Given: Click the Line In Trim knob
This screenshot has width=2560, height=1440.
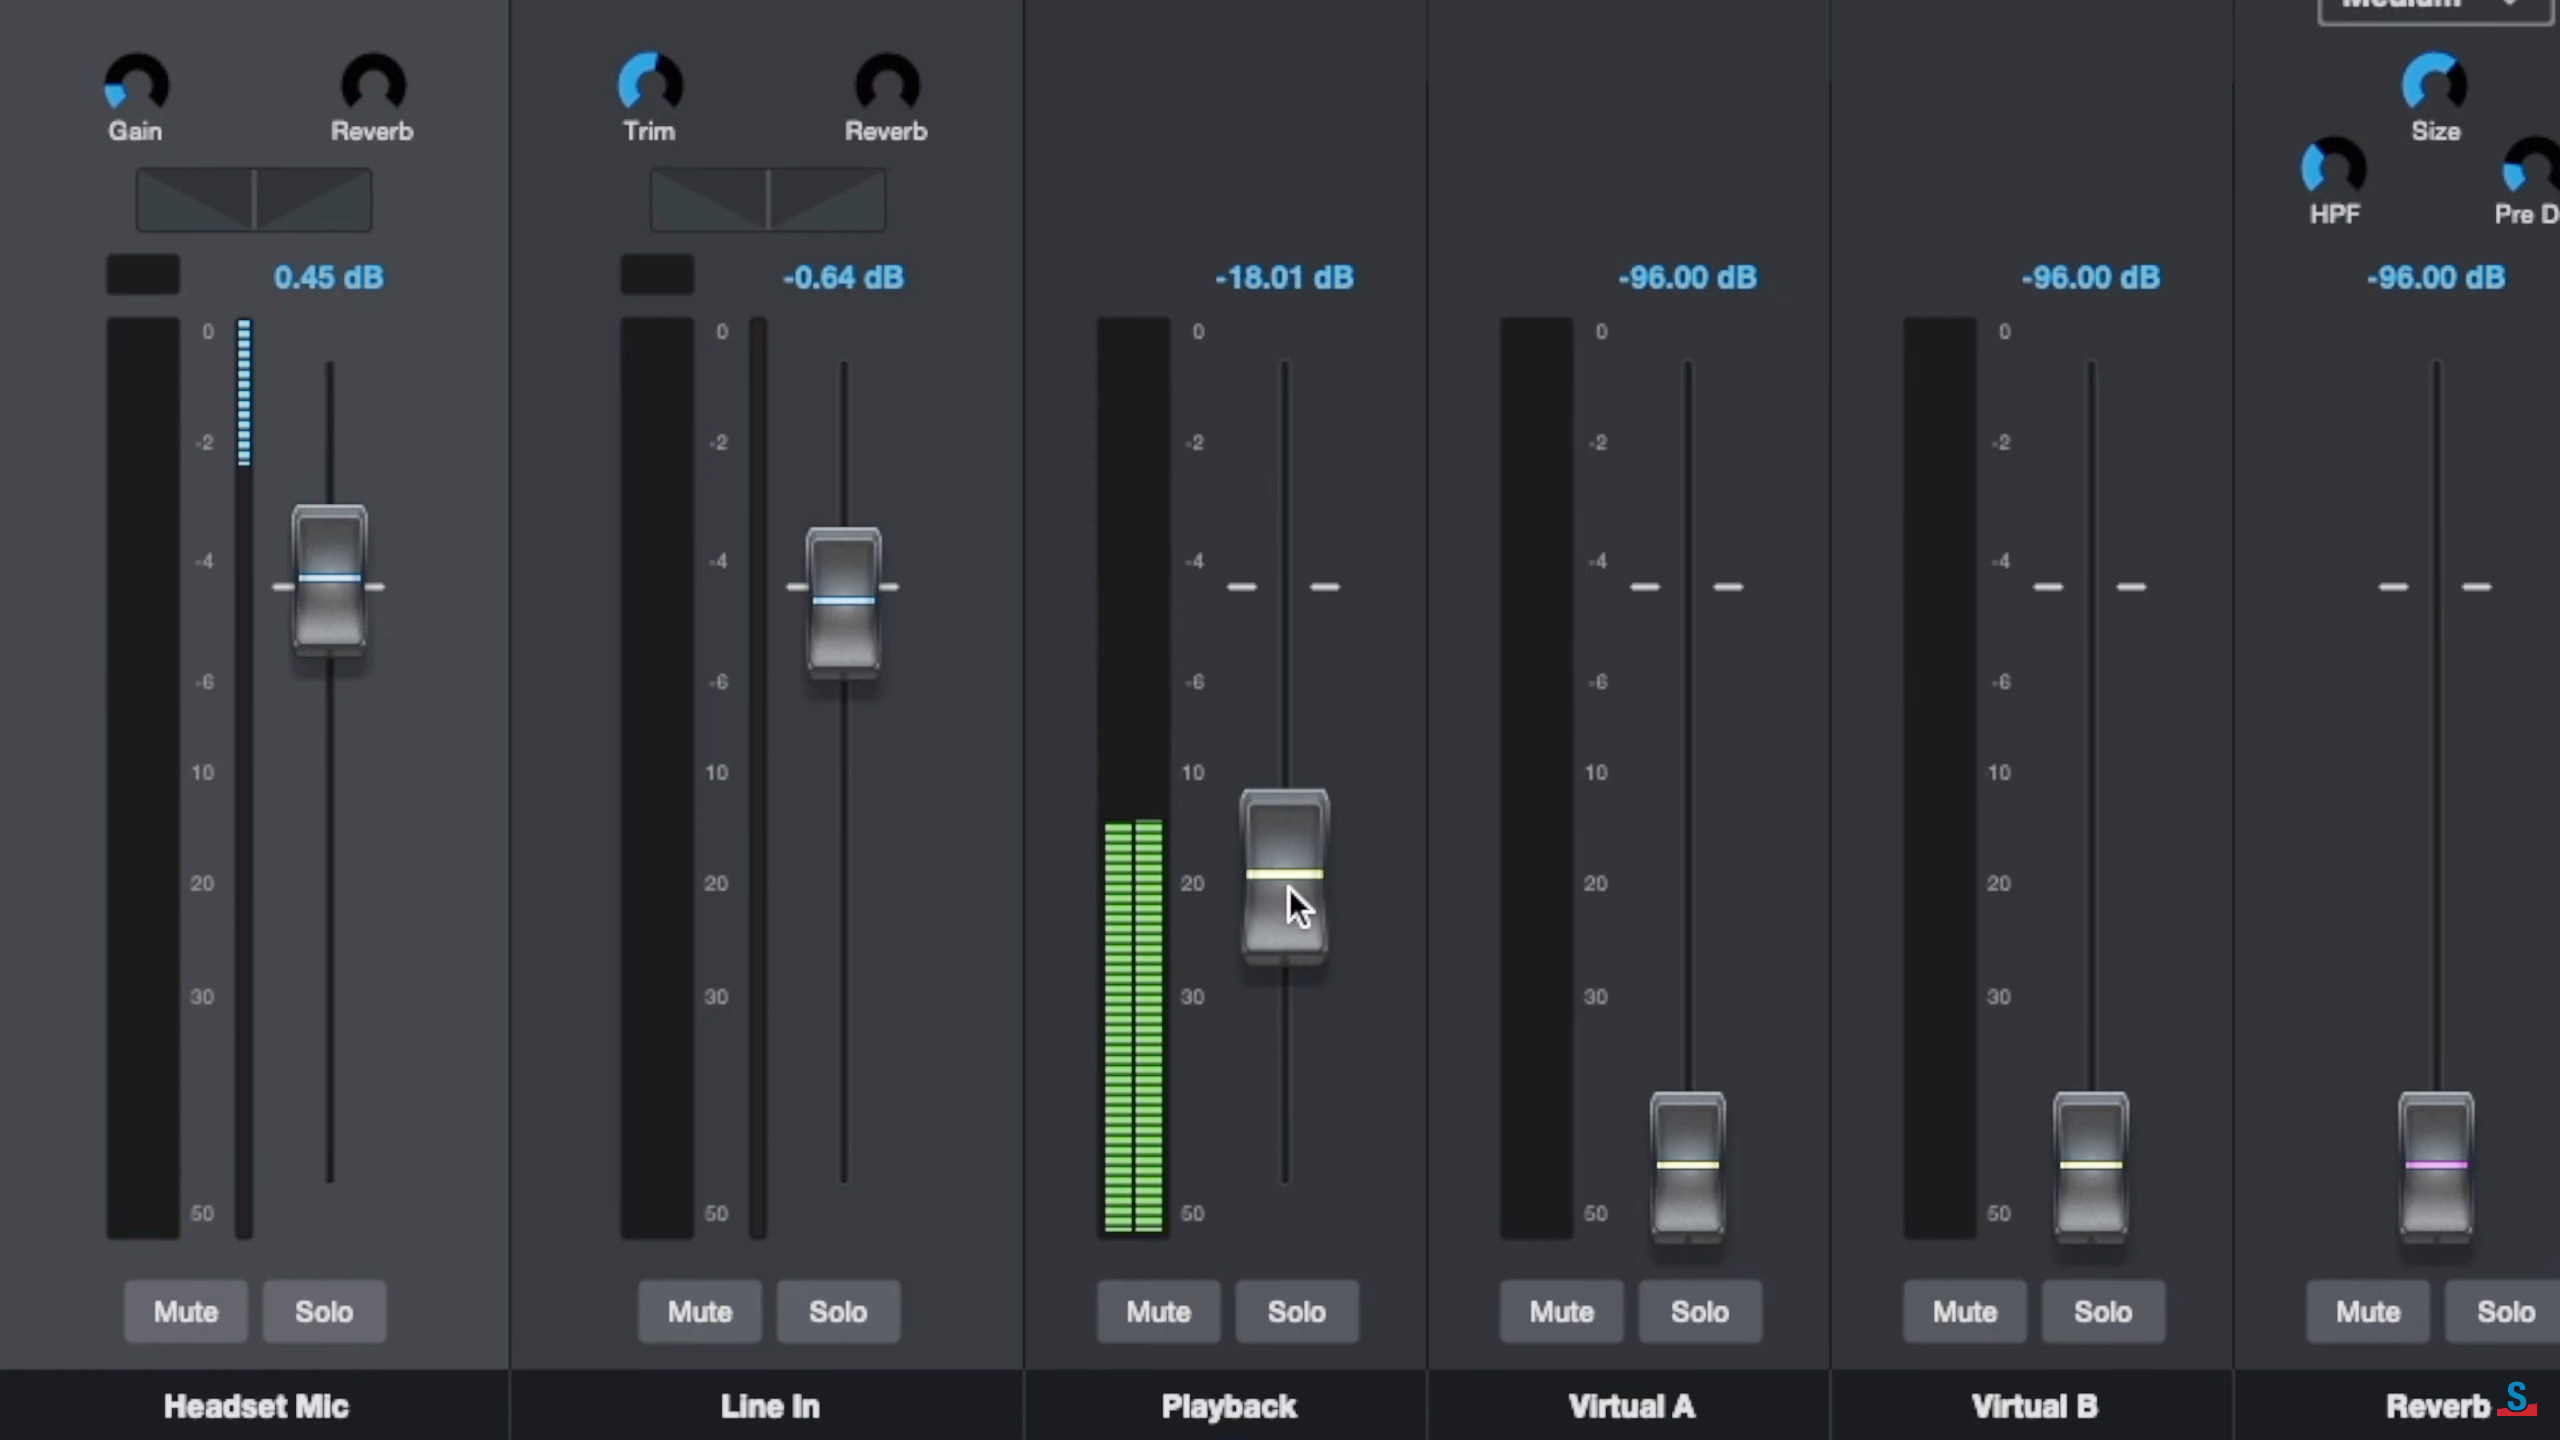Looking at the screenshot, I should [x=650, y=84].
